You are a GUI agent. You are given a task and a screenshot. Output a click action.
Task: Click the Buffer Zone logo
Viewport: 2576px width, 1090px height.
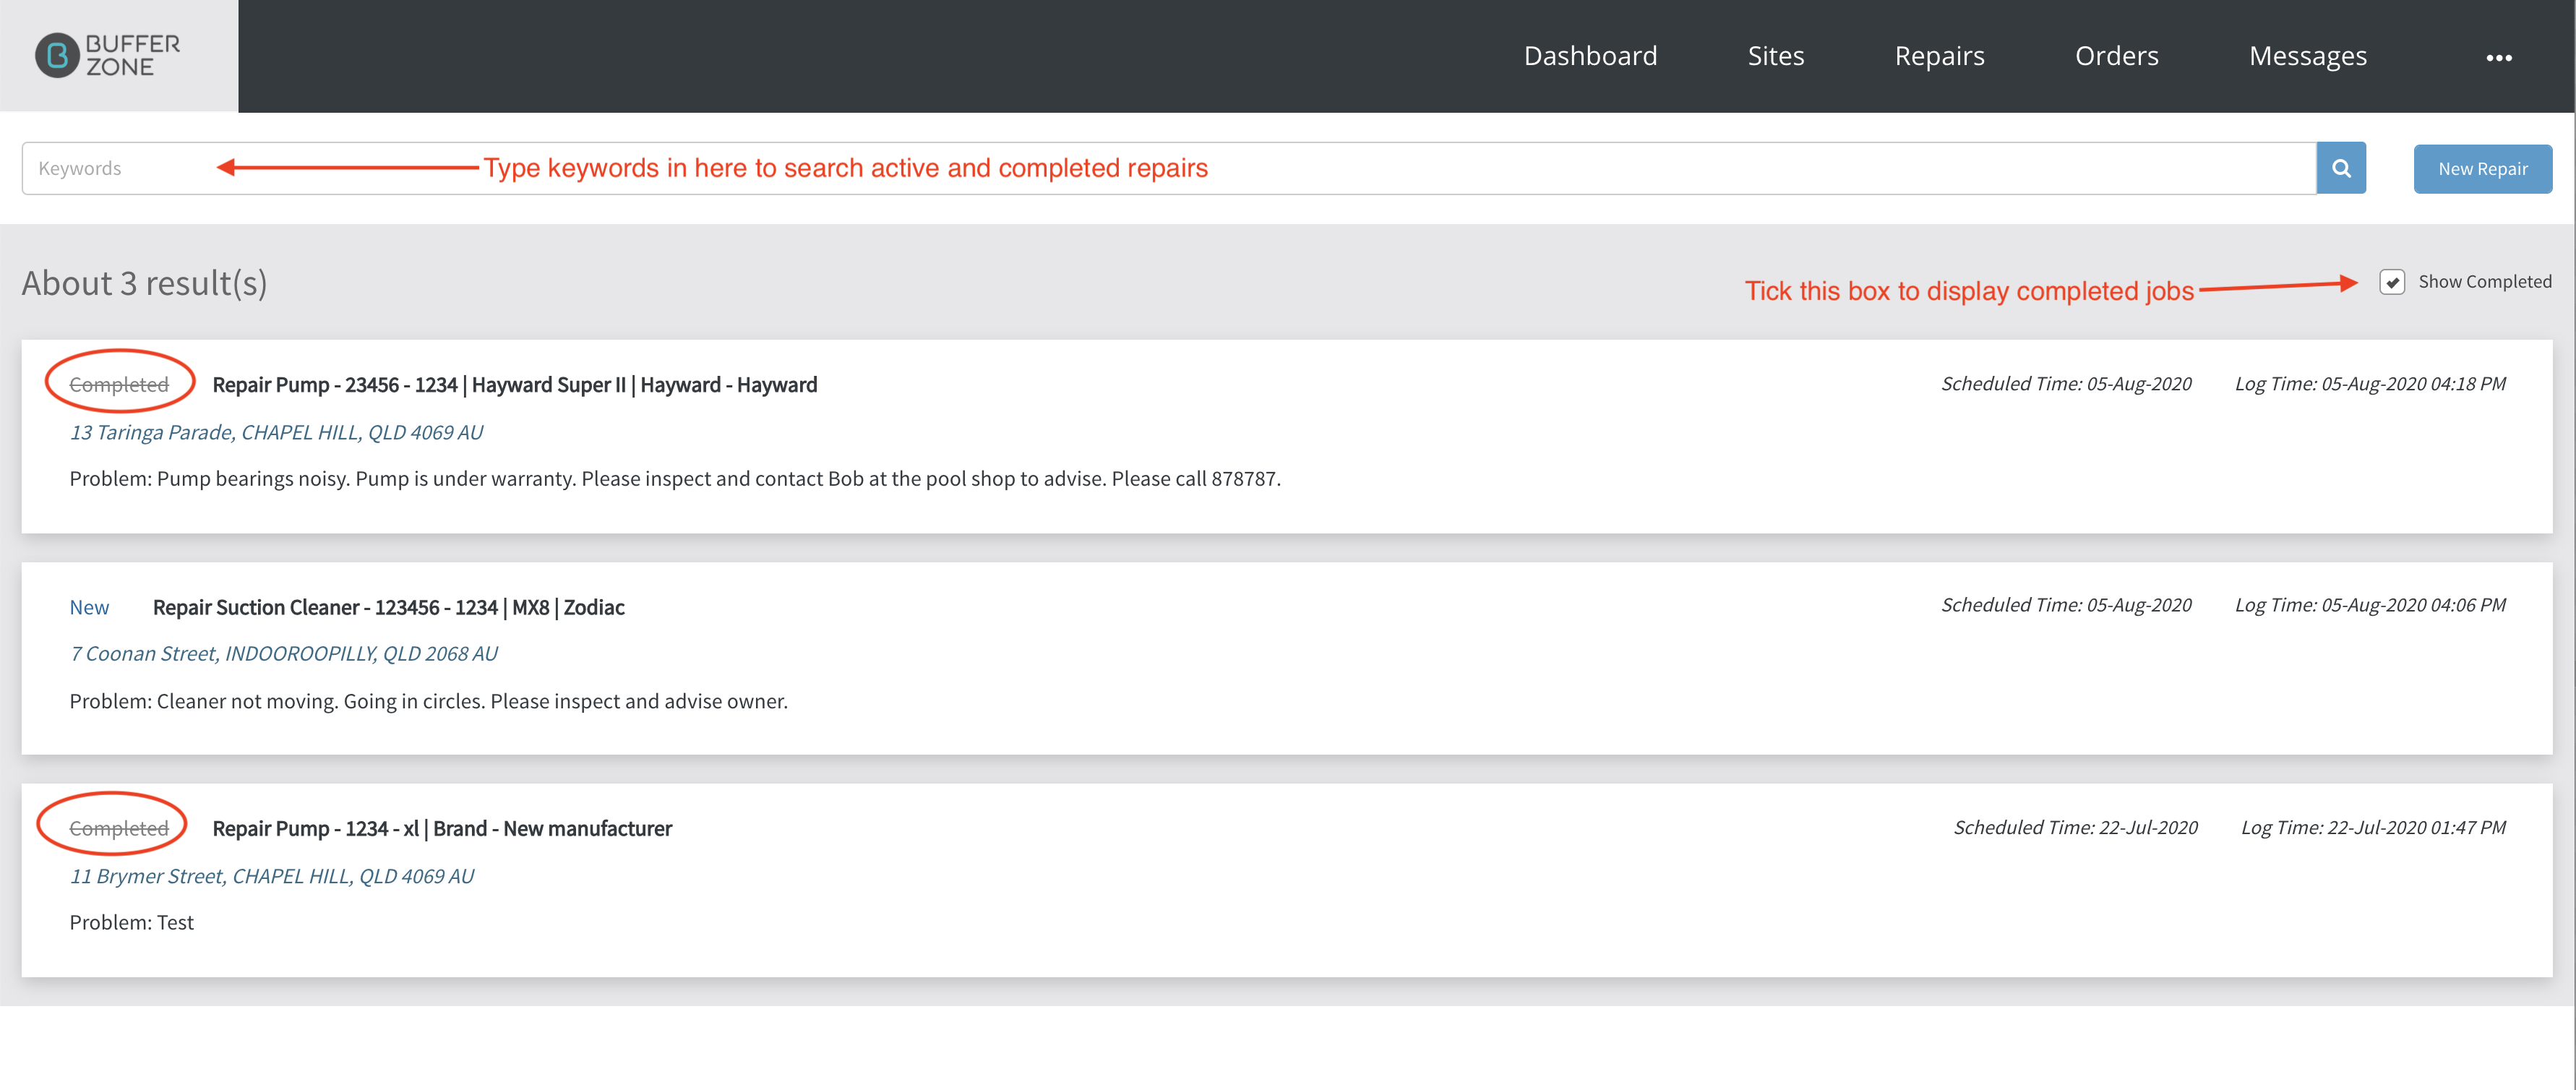click(x=108, y=56)
